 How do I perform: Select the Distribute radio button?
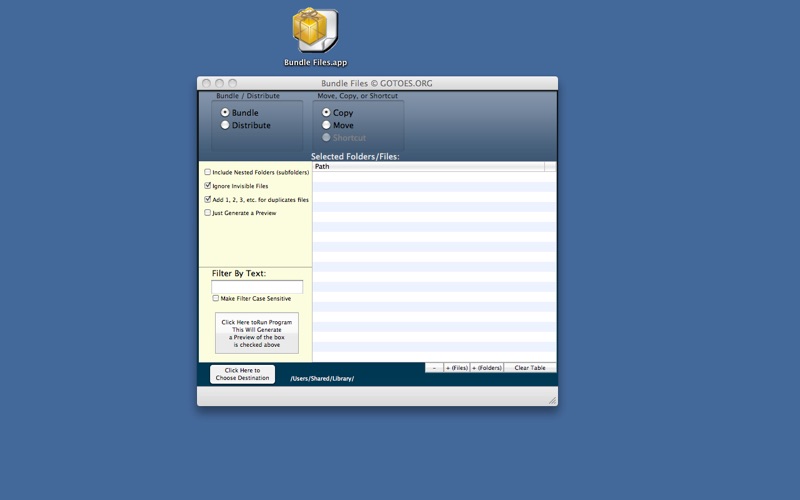pyautogui.click(x=225, y=125)
